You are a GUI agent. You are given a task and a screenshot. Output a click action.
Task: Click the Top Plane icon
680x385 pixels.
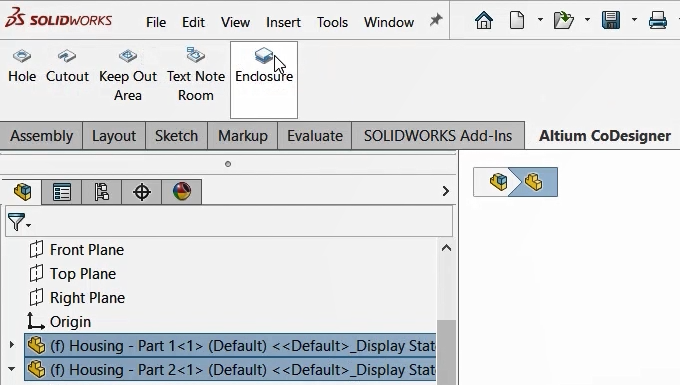click(36, 274)
